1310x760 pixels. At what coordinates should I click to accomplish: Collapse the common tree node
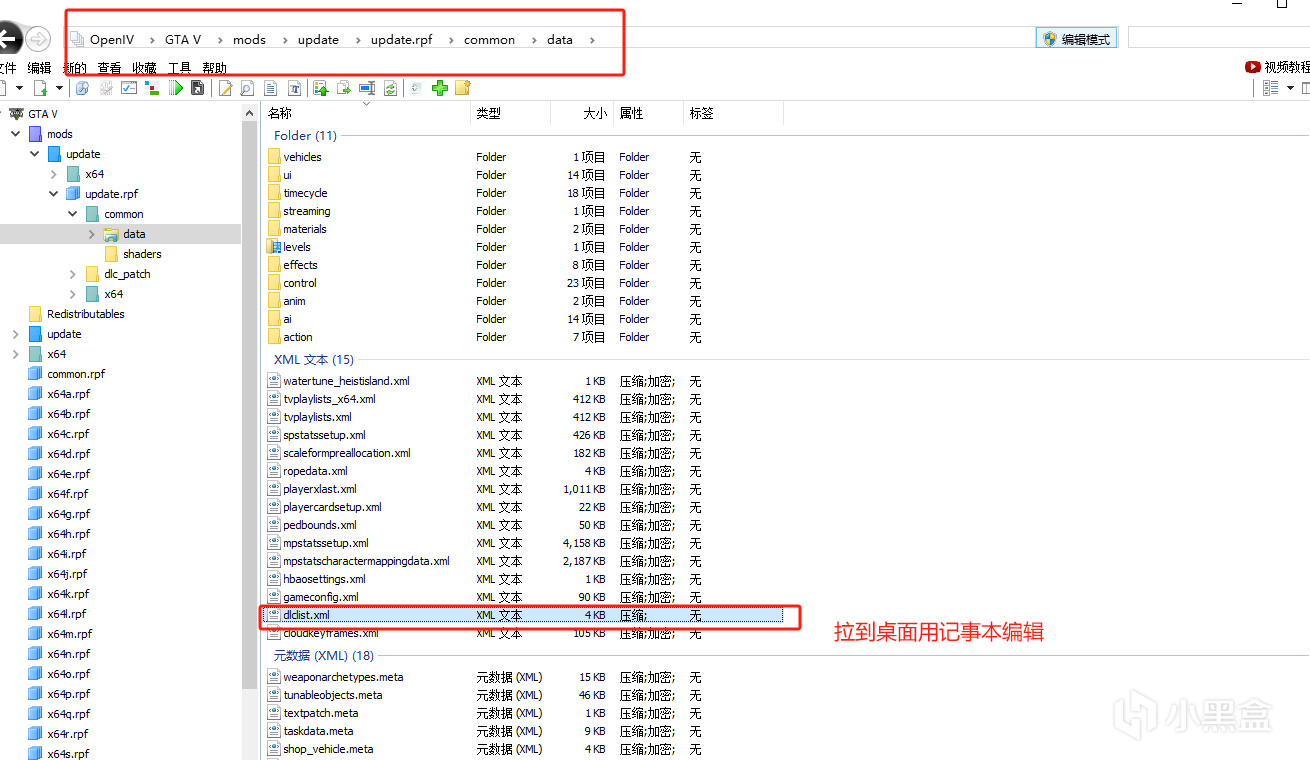[73, 214]
